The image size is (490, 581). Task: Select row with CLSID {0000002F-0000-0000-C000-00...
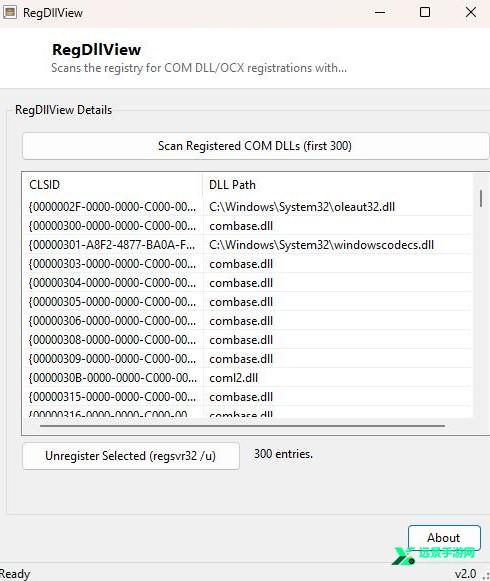pyautogui.click(x=247, y=207)
